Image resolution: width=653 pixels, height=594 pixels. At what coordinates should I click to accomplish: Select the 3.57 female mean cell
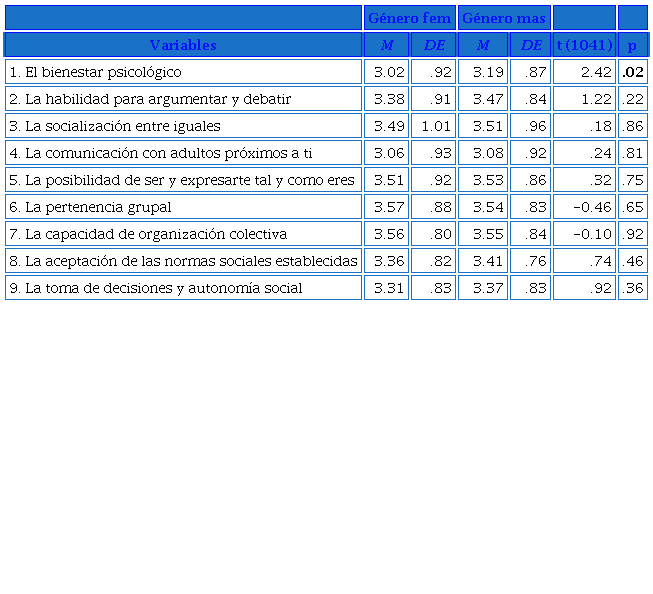pos(386,207)
